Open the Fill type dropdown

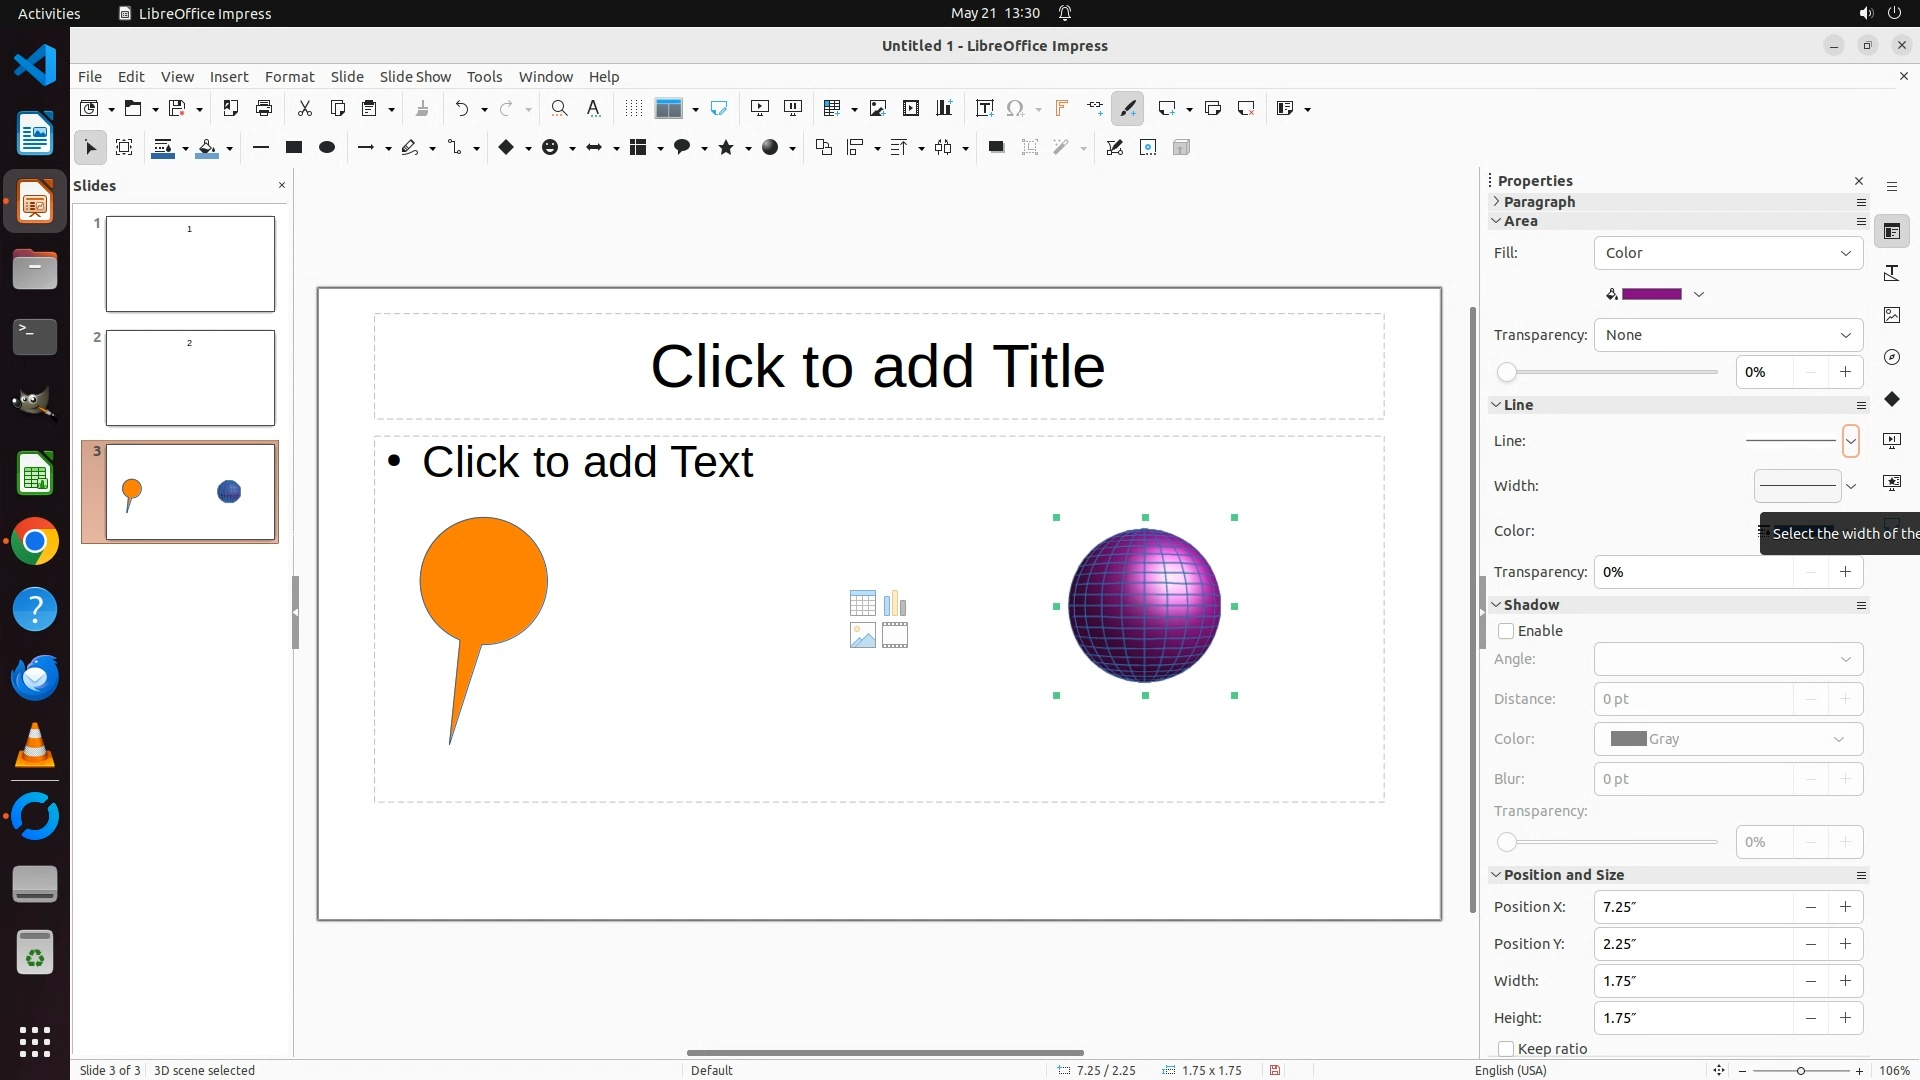[x=1727, y=253]
